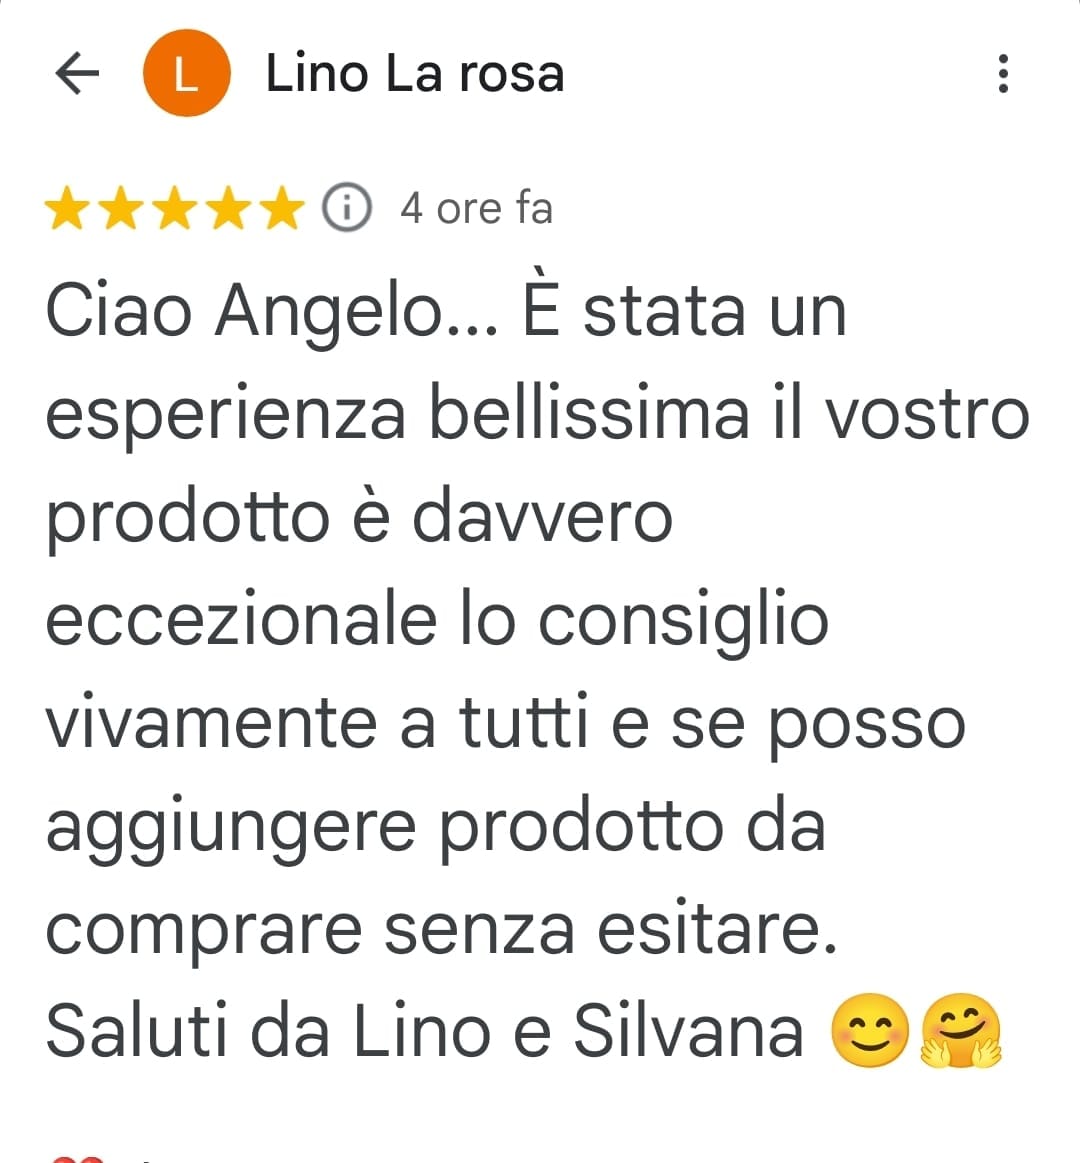Open the three-dot overflow menu
Image resolution: width=1080 pixels, height=1163 pixels.
click(x=1003, y=73)
